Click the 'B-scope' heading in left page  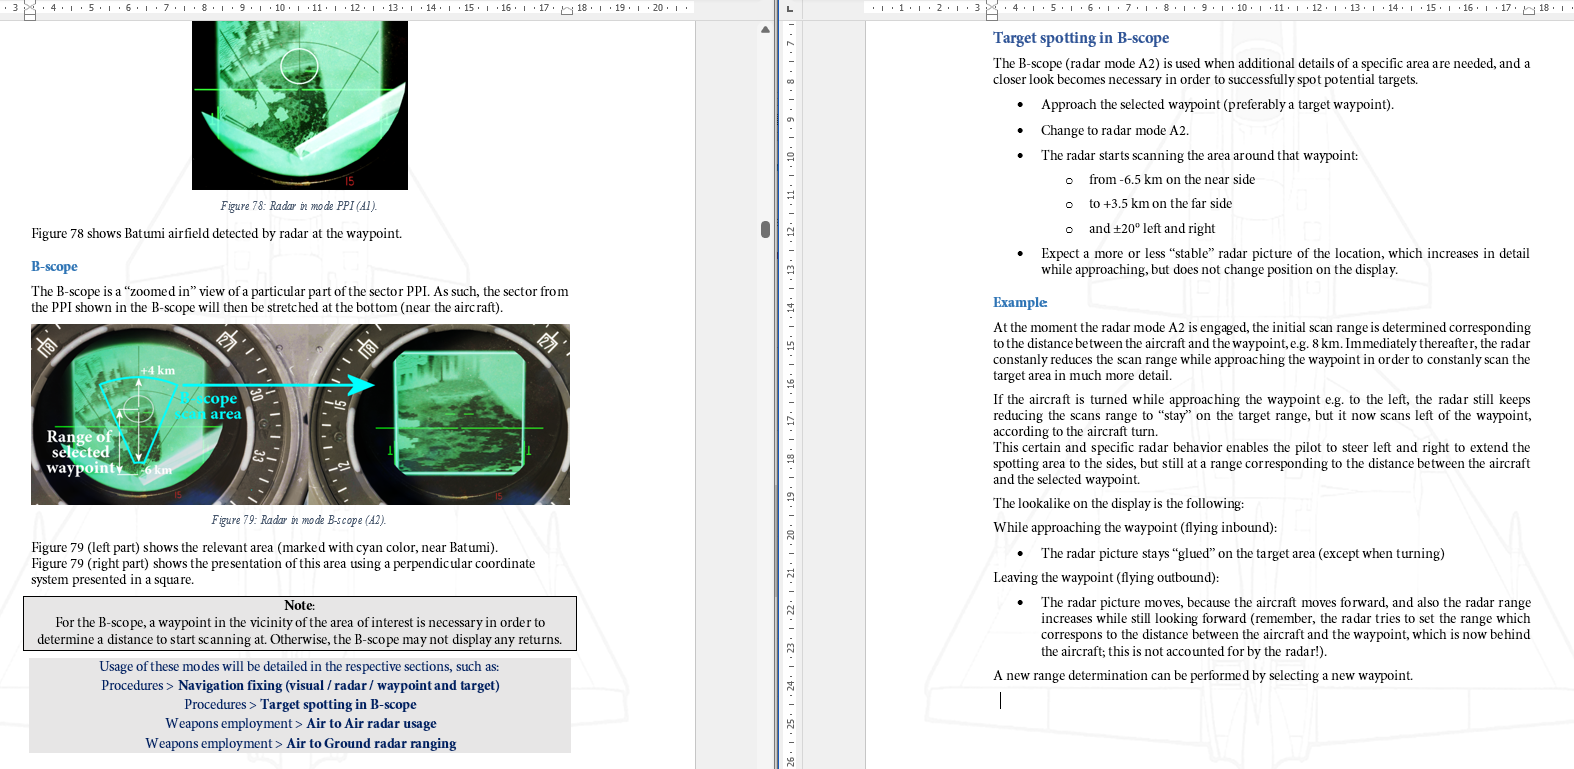(x=54, y=267)
